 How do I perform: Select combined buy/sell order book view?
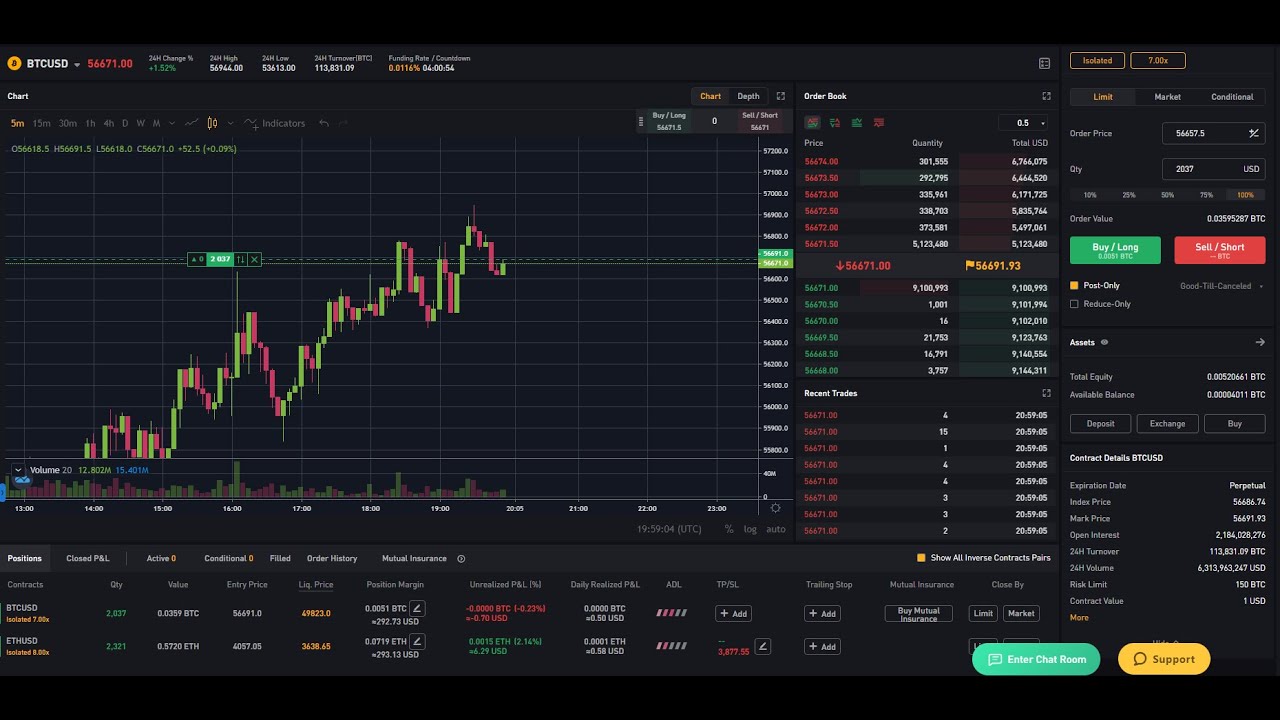(812, 123)
